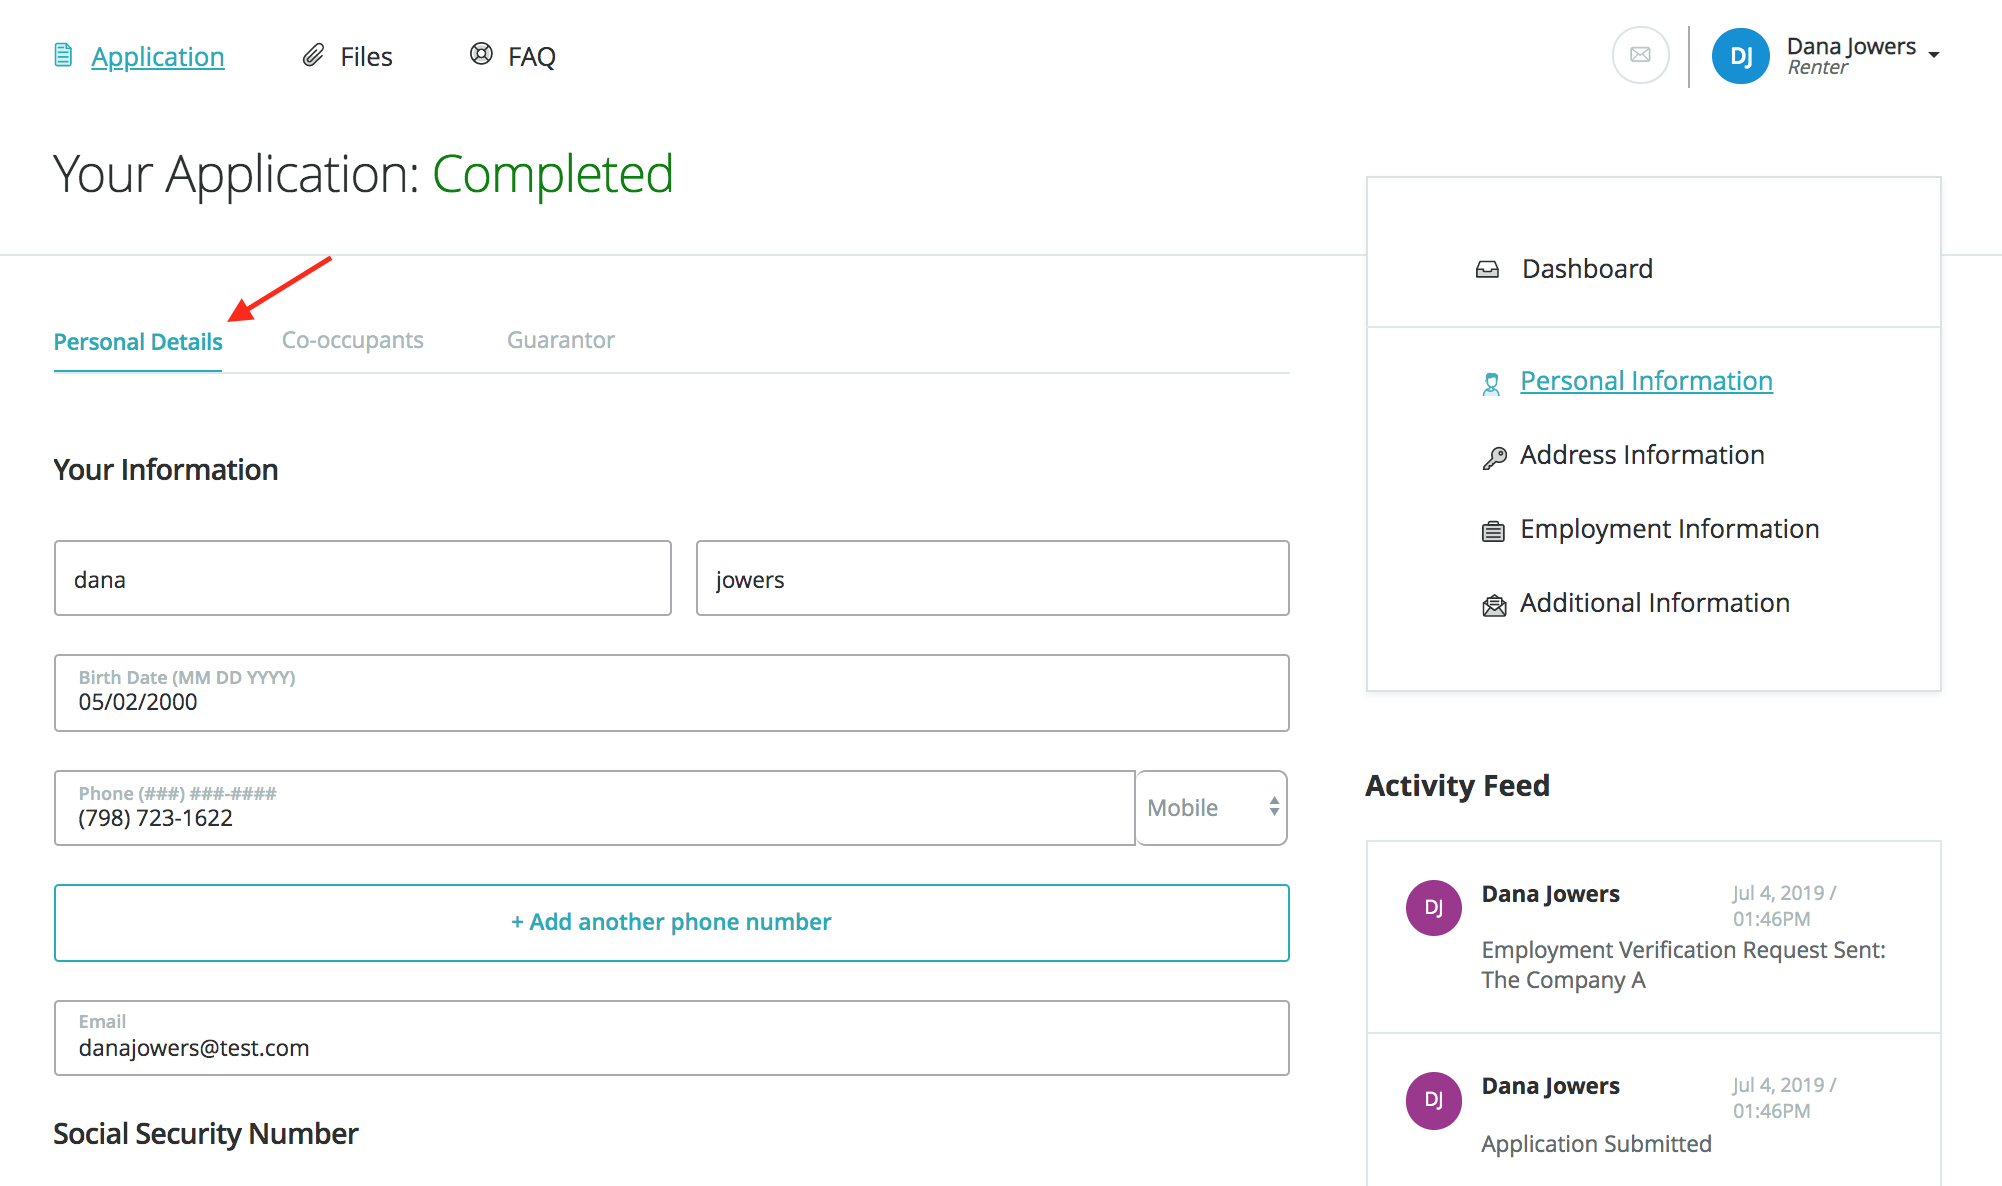Open the messages envelope icon
Viewport: 2002px width, 1186px height.
click(x=1640, y=55)
